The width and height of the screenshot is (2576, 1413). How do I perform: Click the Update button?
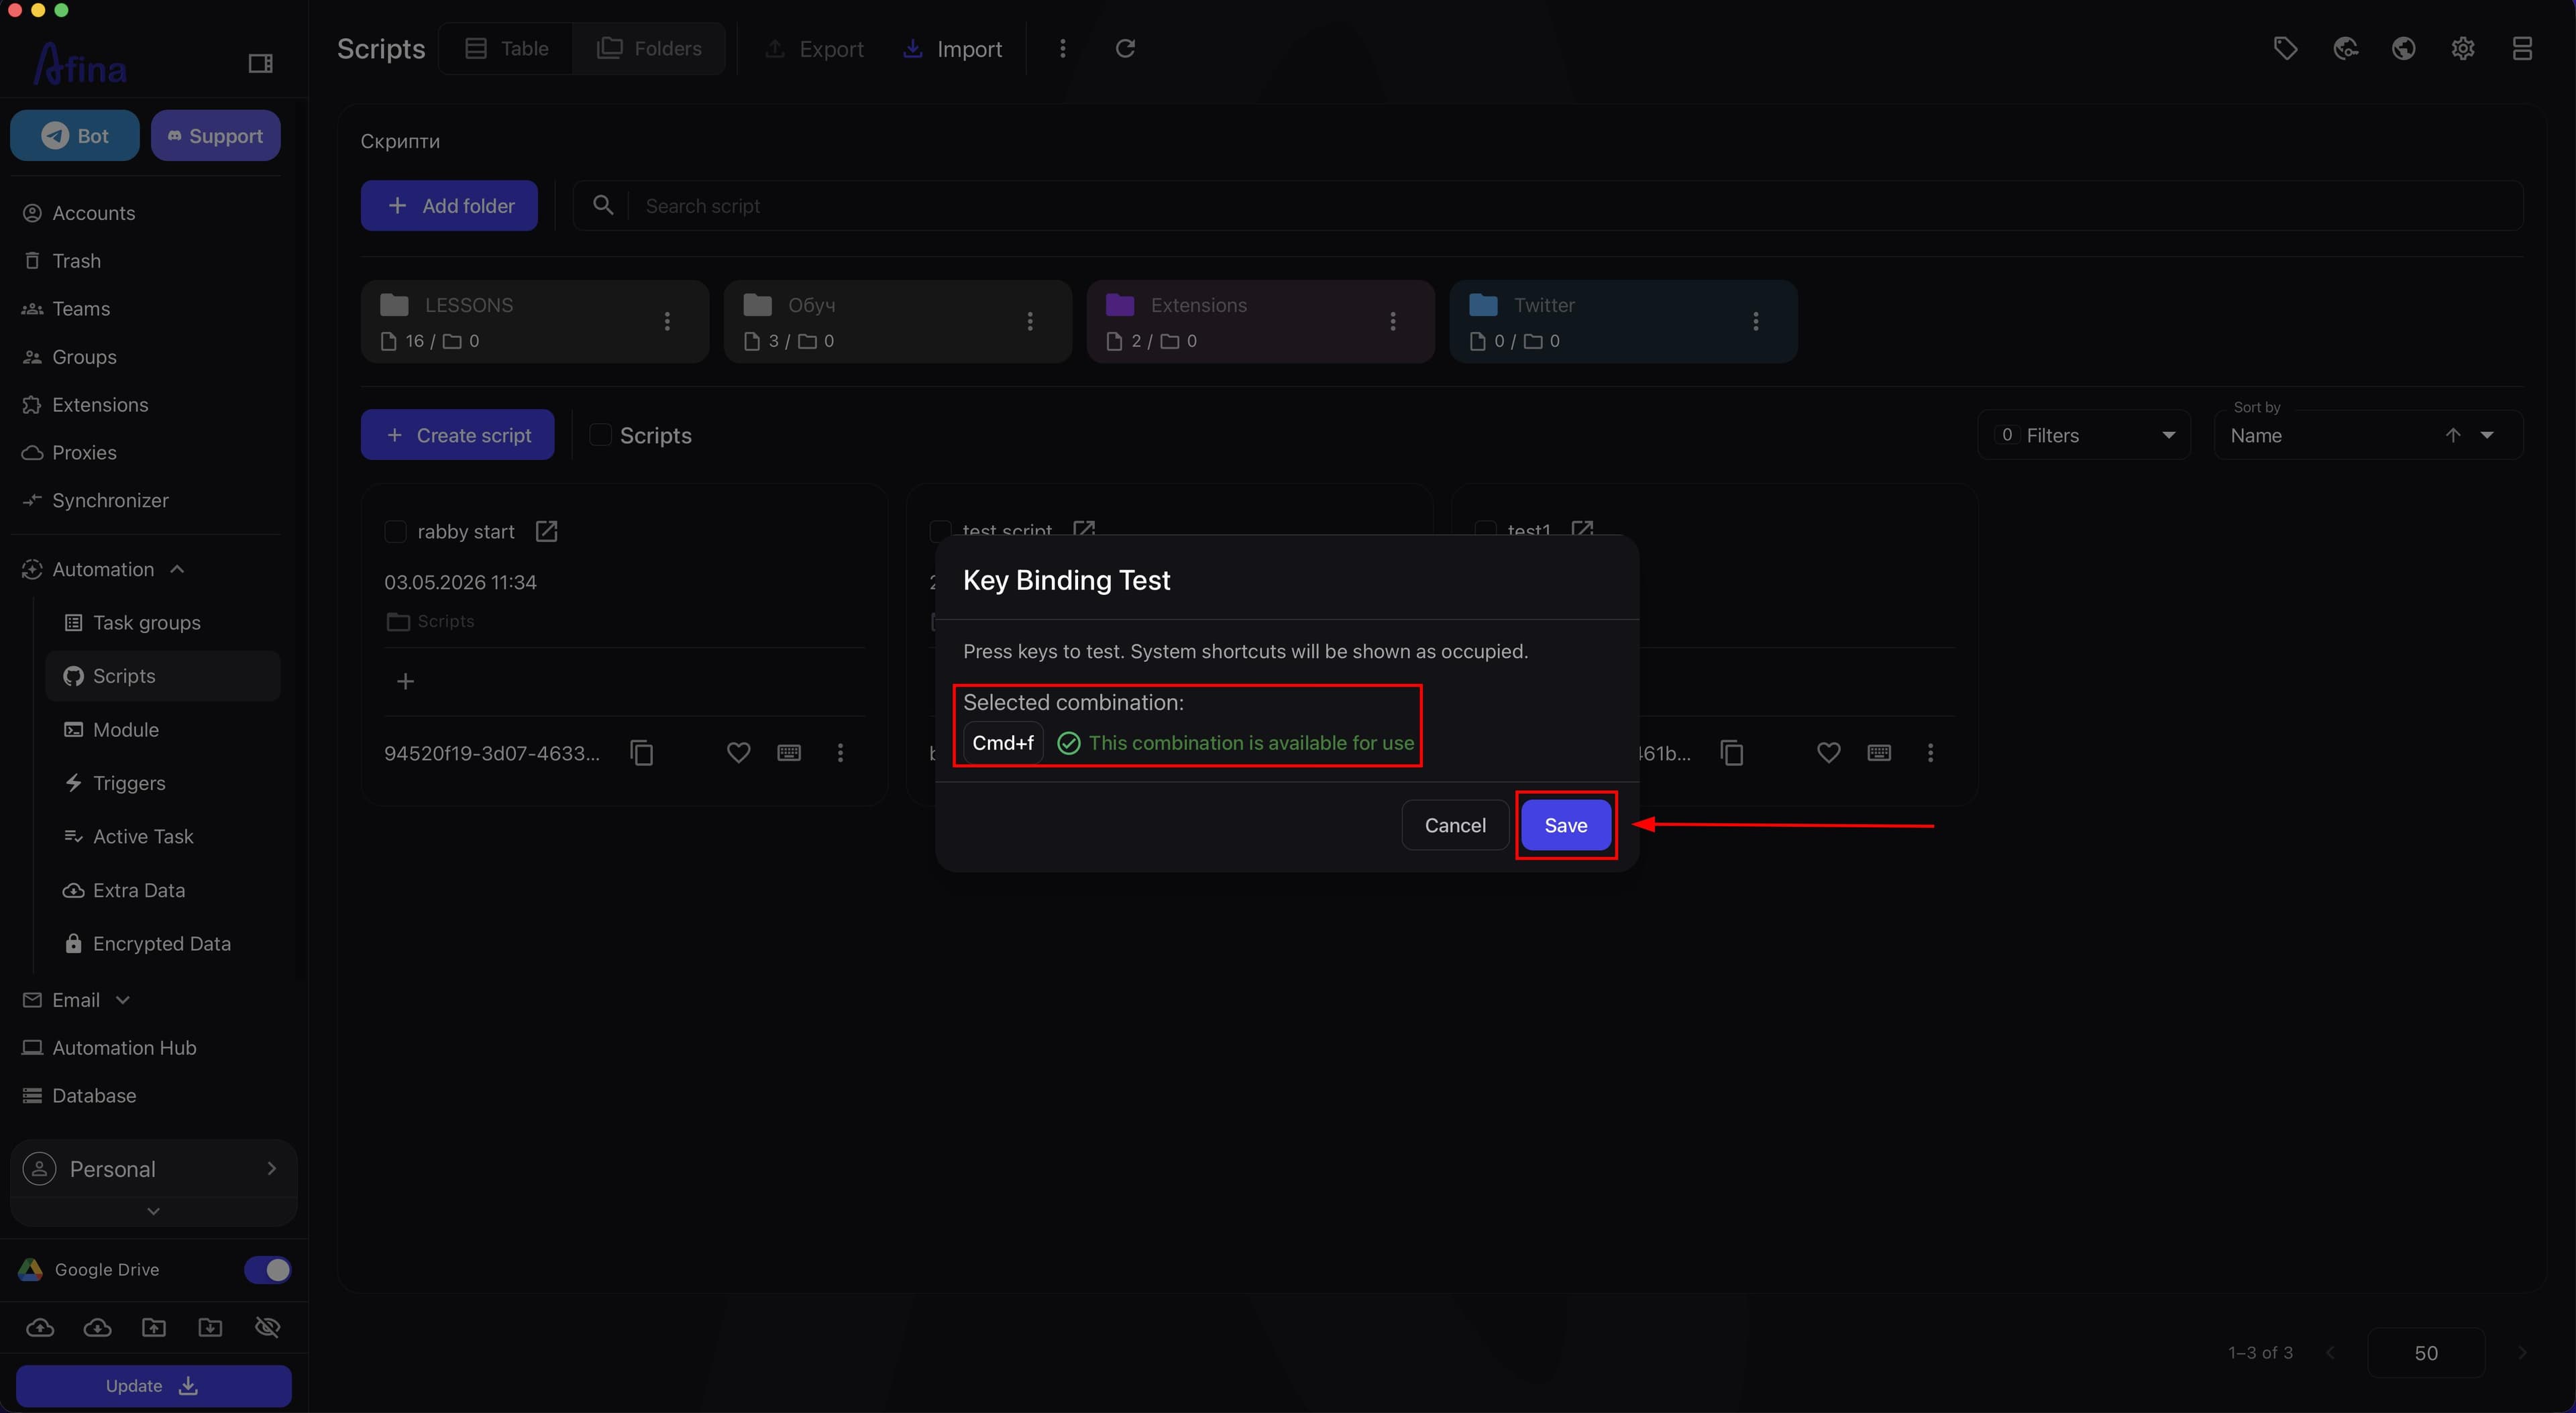pos(153,1386)
